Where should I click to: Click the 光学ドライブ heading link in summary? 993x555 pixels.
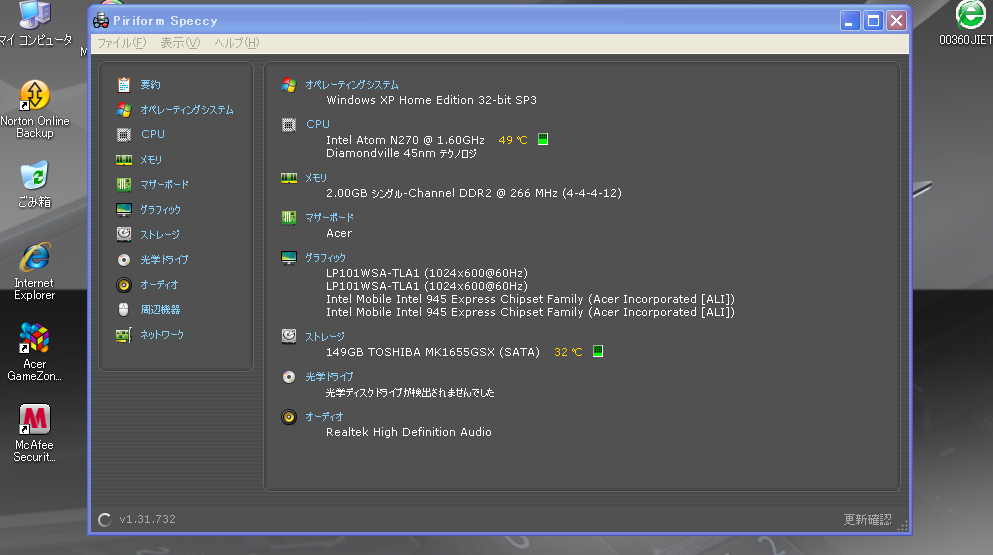pos(329,376)
